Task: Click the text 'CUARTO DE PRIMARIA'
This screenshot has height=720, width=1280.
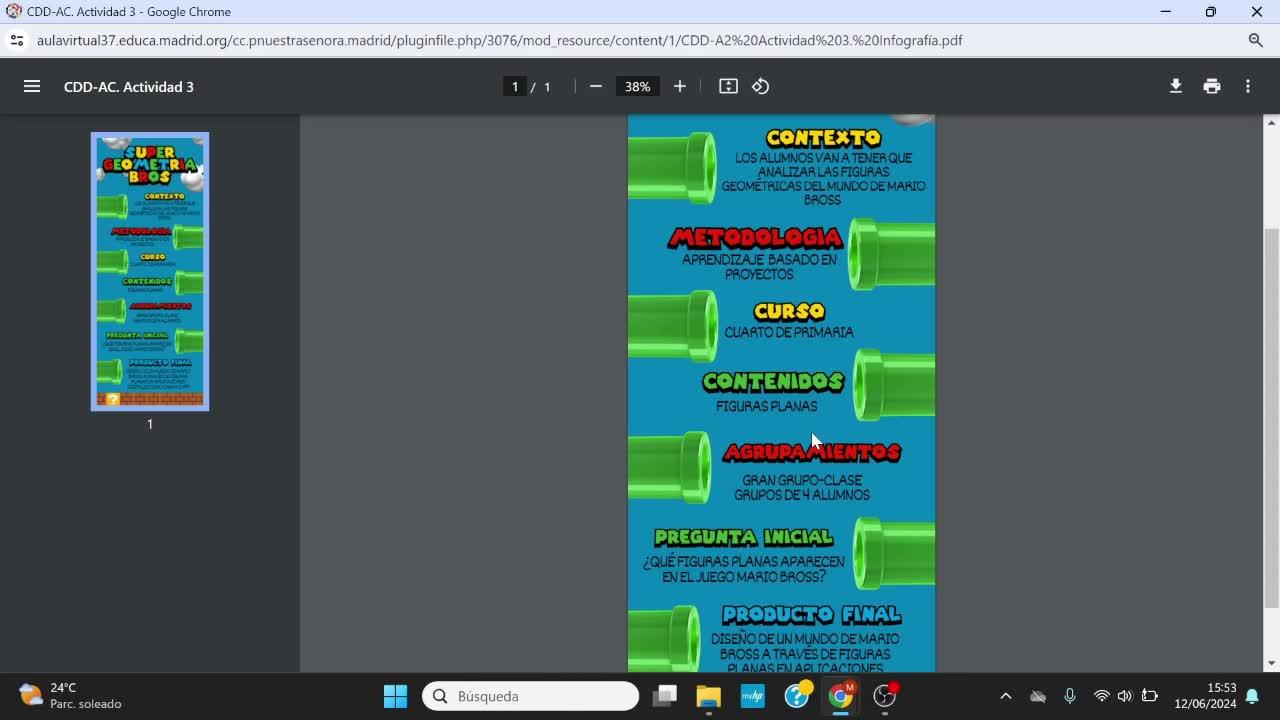Action: tap(789, 332)
